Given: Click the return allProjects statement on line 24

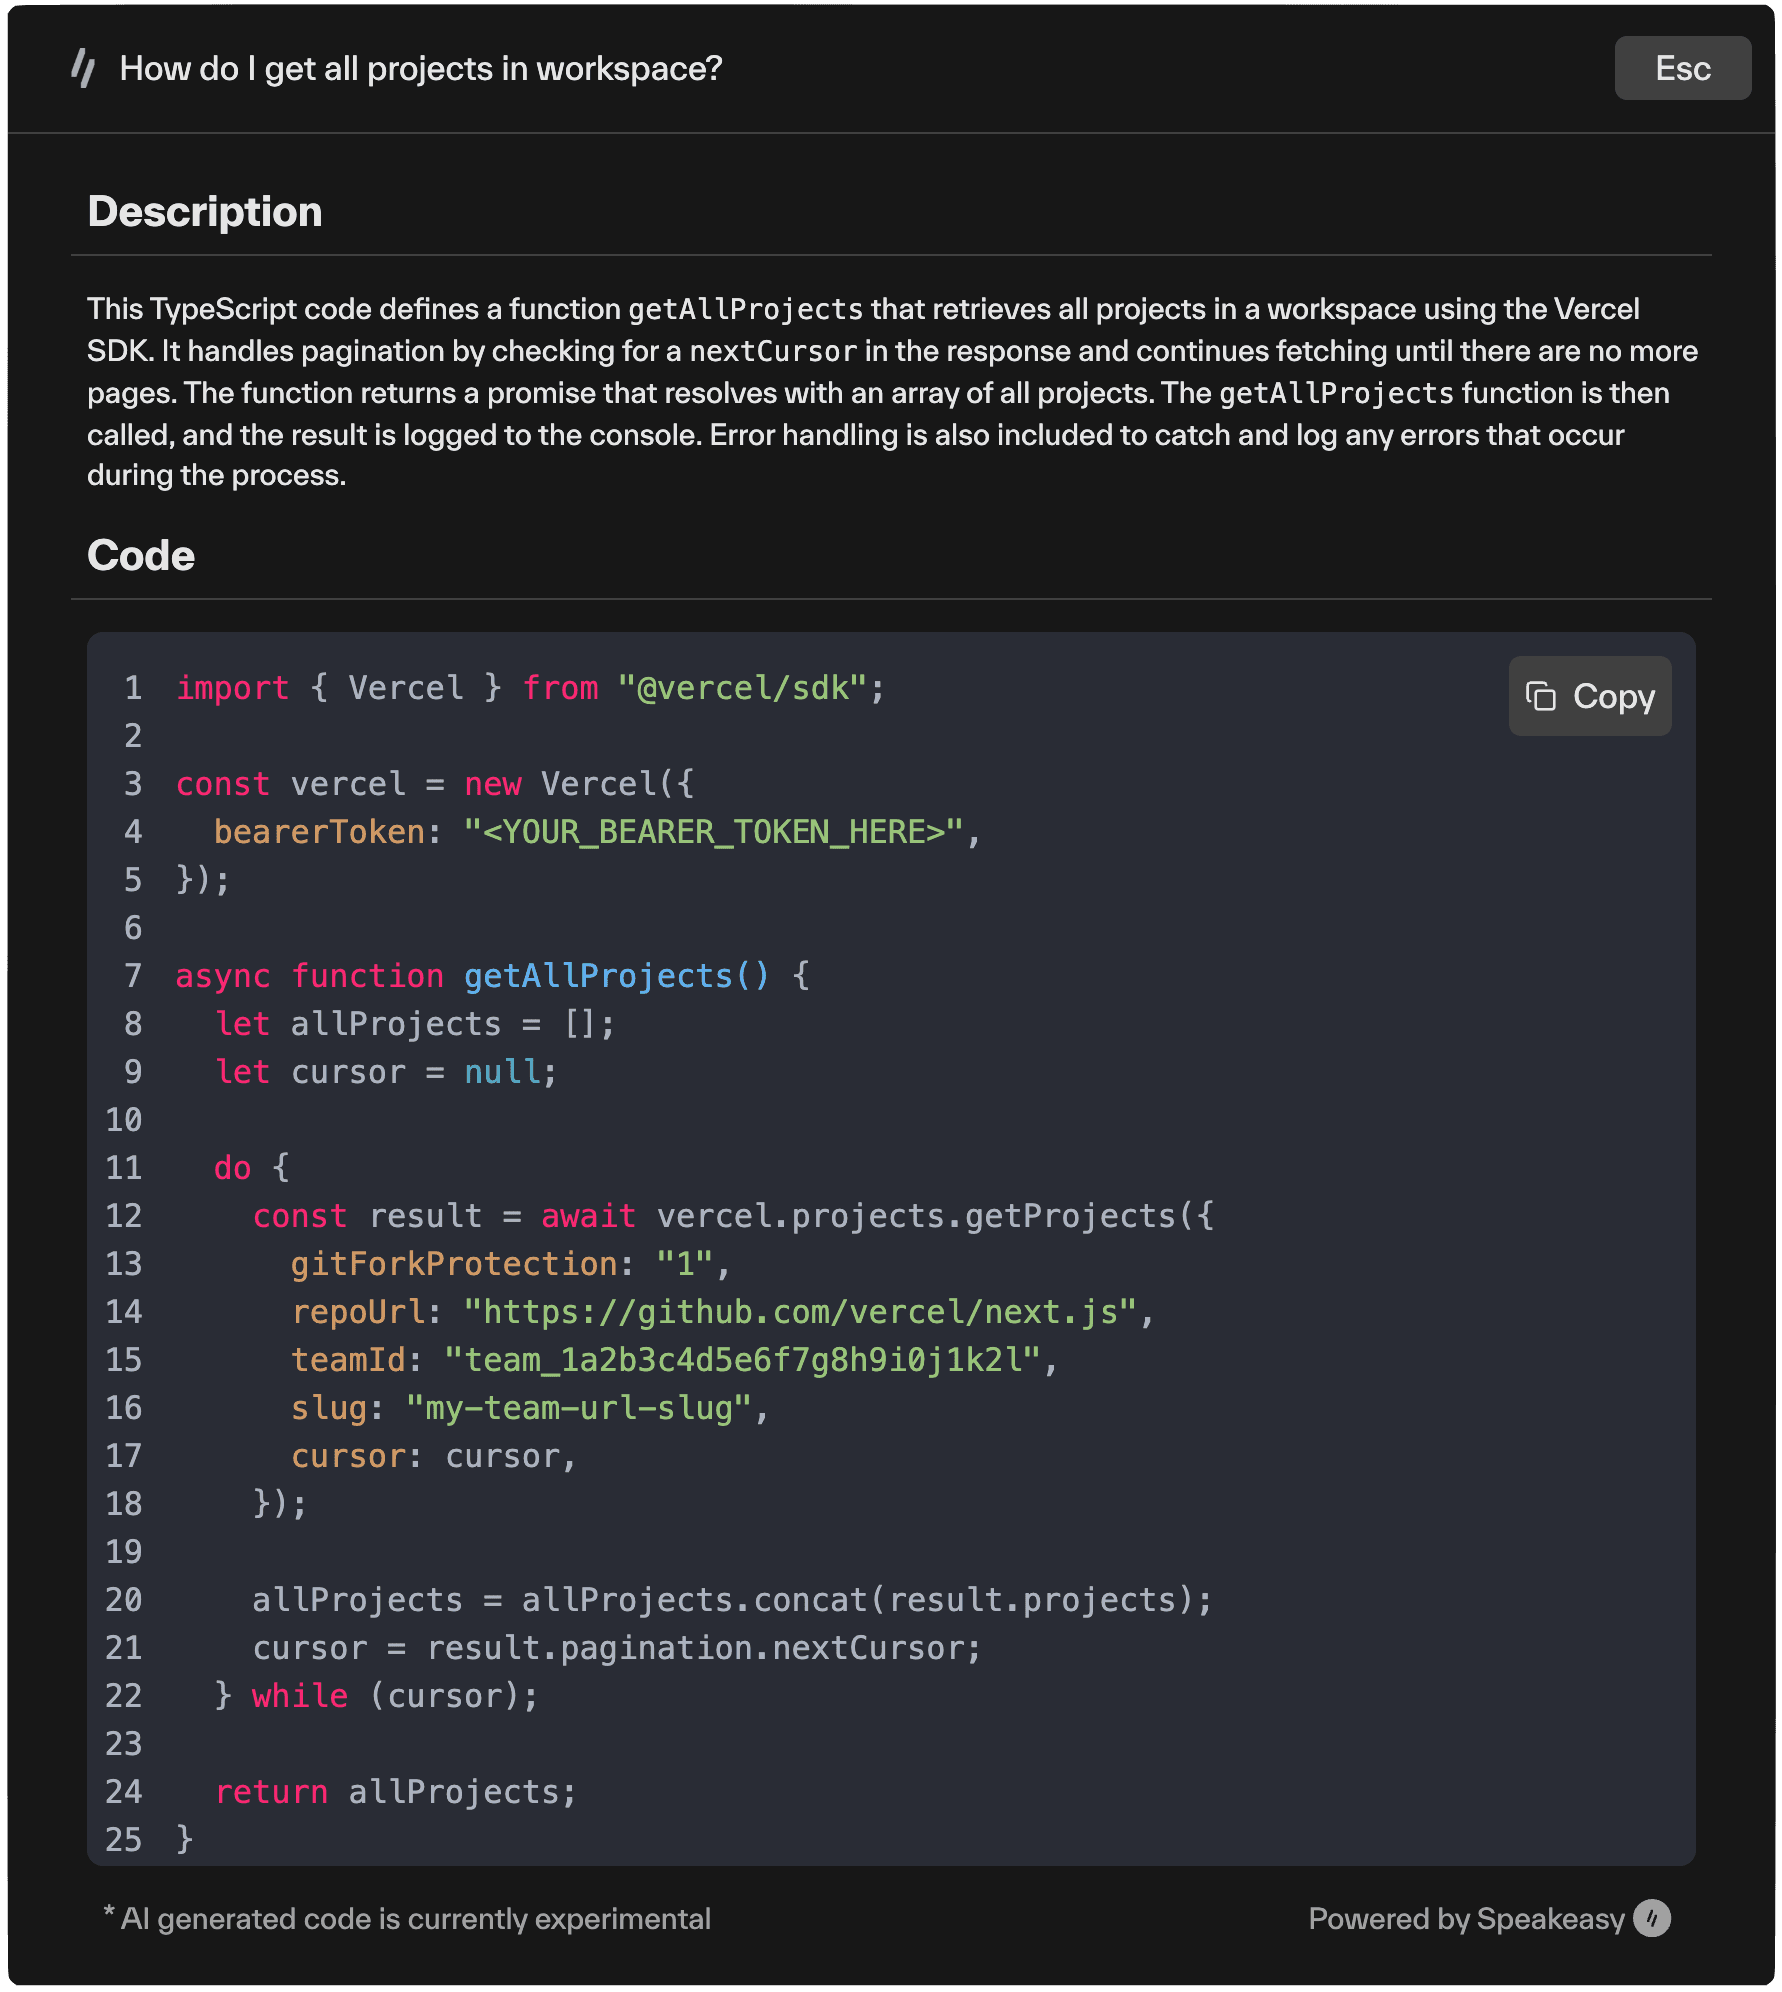Looking at the screenshot, I should click(396, 1791).
